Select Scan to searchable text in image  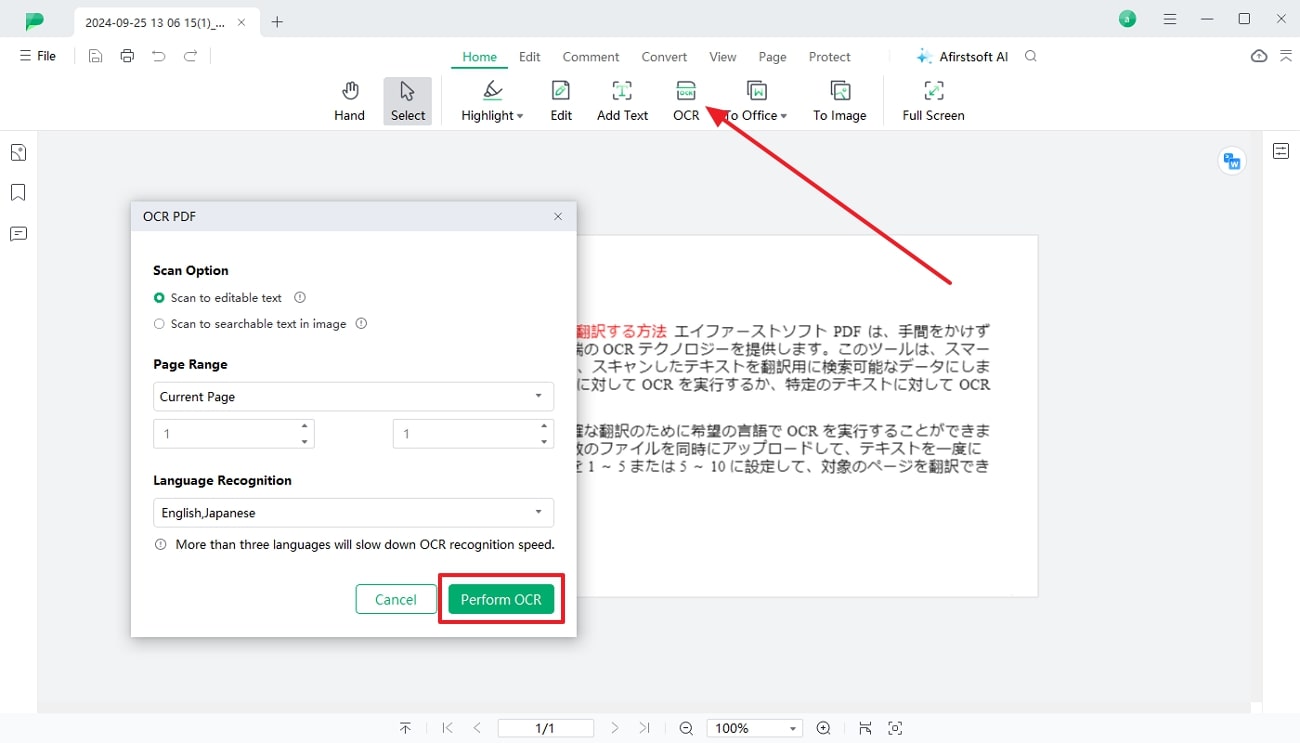[159, 324]
